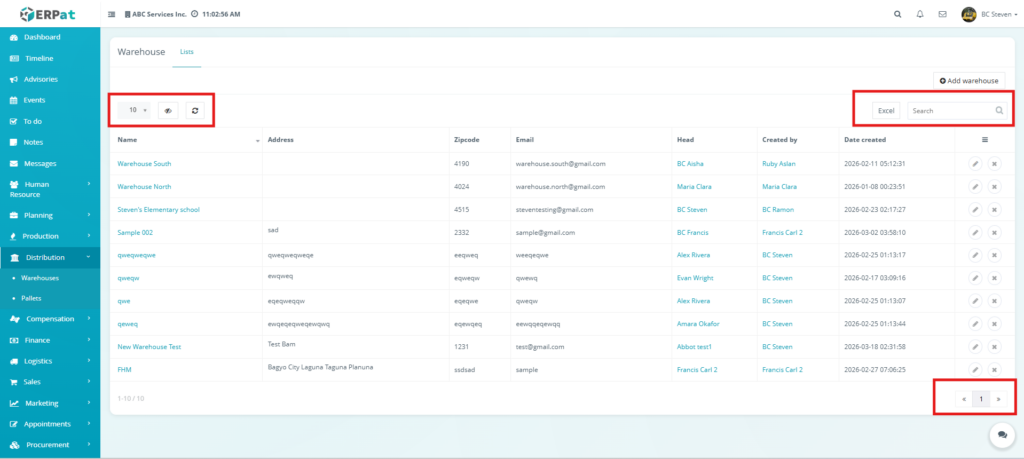Screen dimensions: 1024x459
Task: Click the Add warehouse button
Action: [x=969, y=80]
